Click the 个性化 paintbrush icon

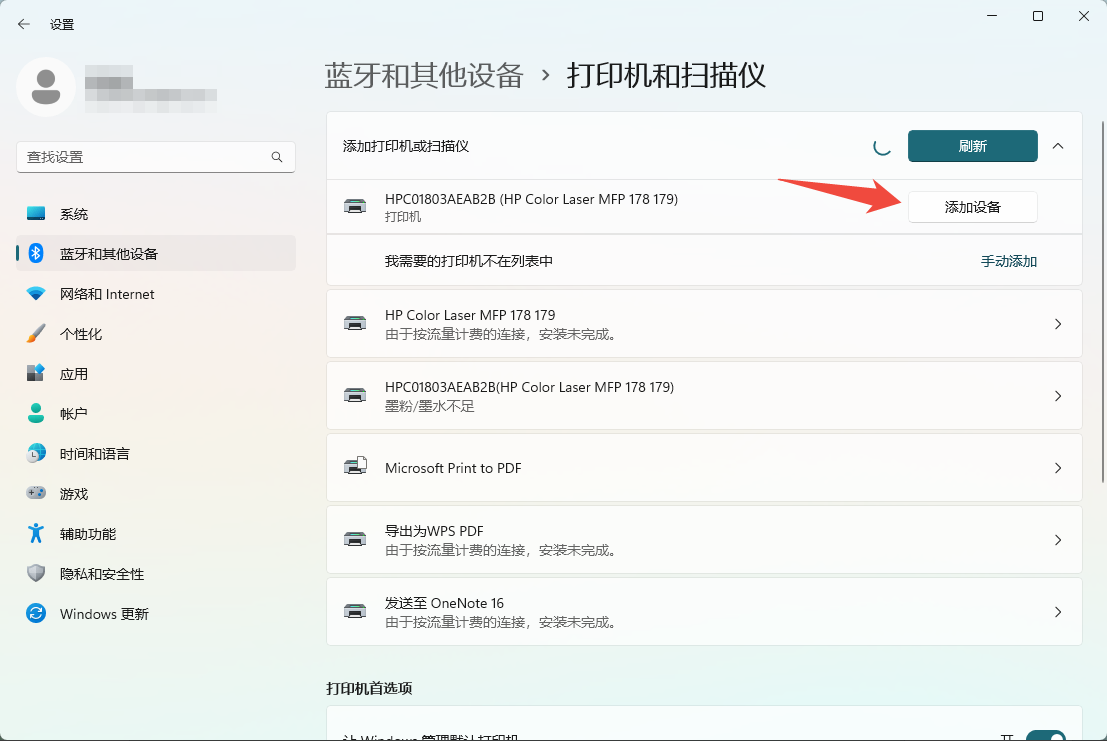36,334
